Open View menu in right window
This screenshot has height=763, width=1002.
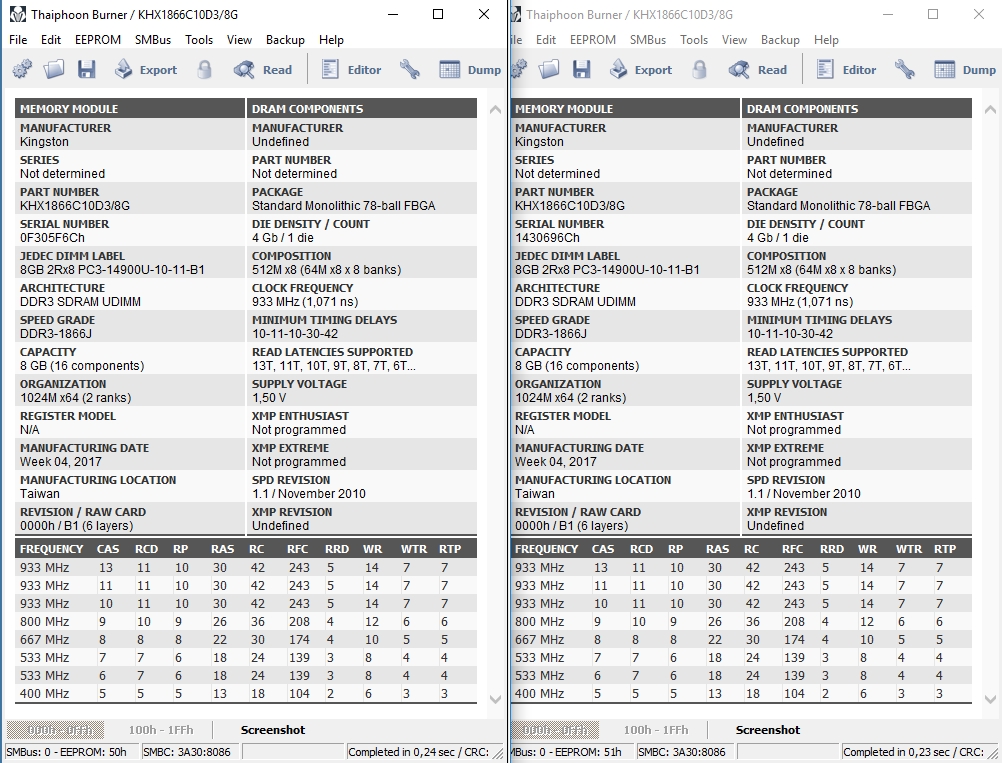click(x=734, y=40)
